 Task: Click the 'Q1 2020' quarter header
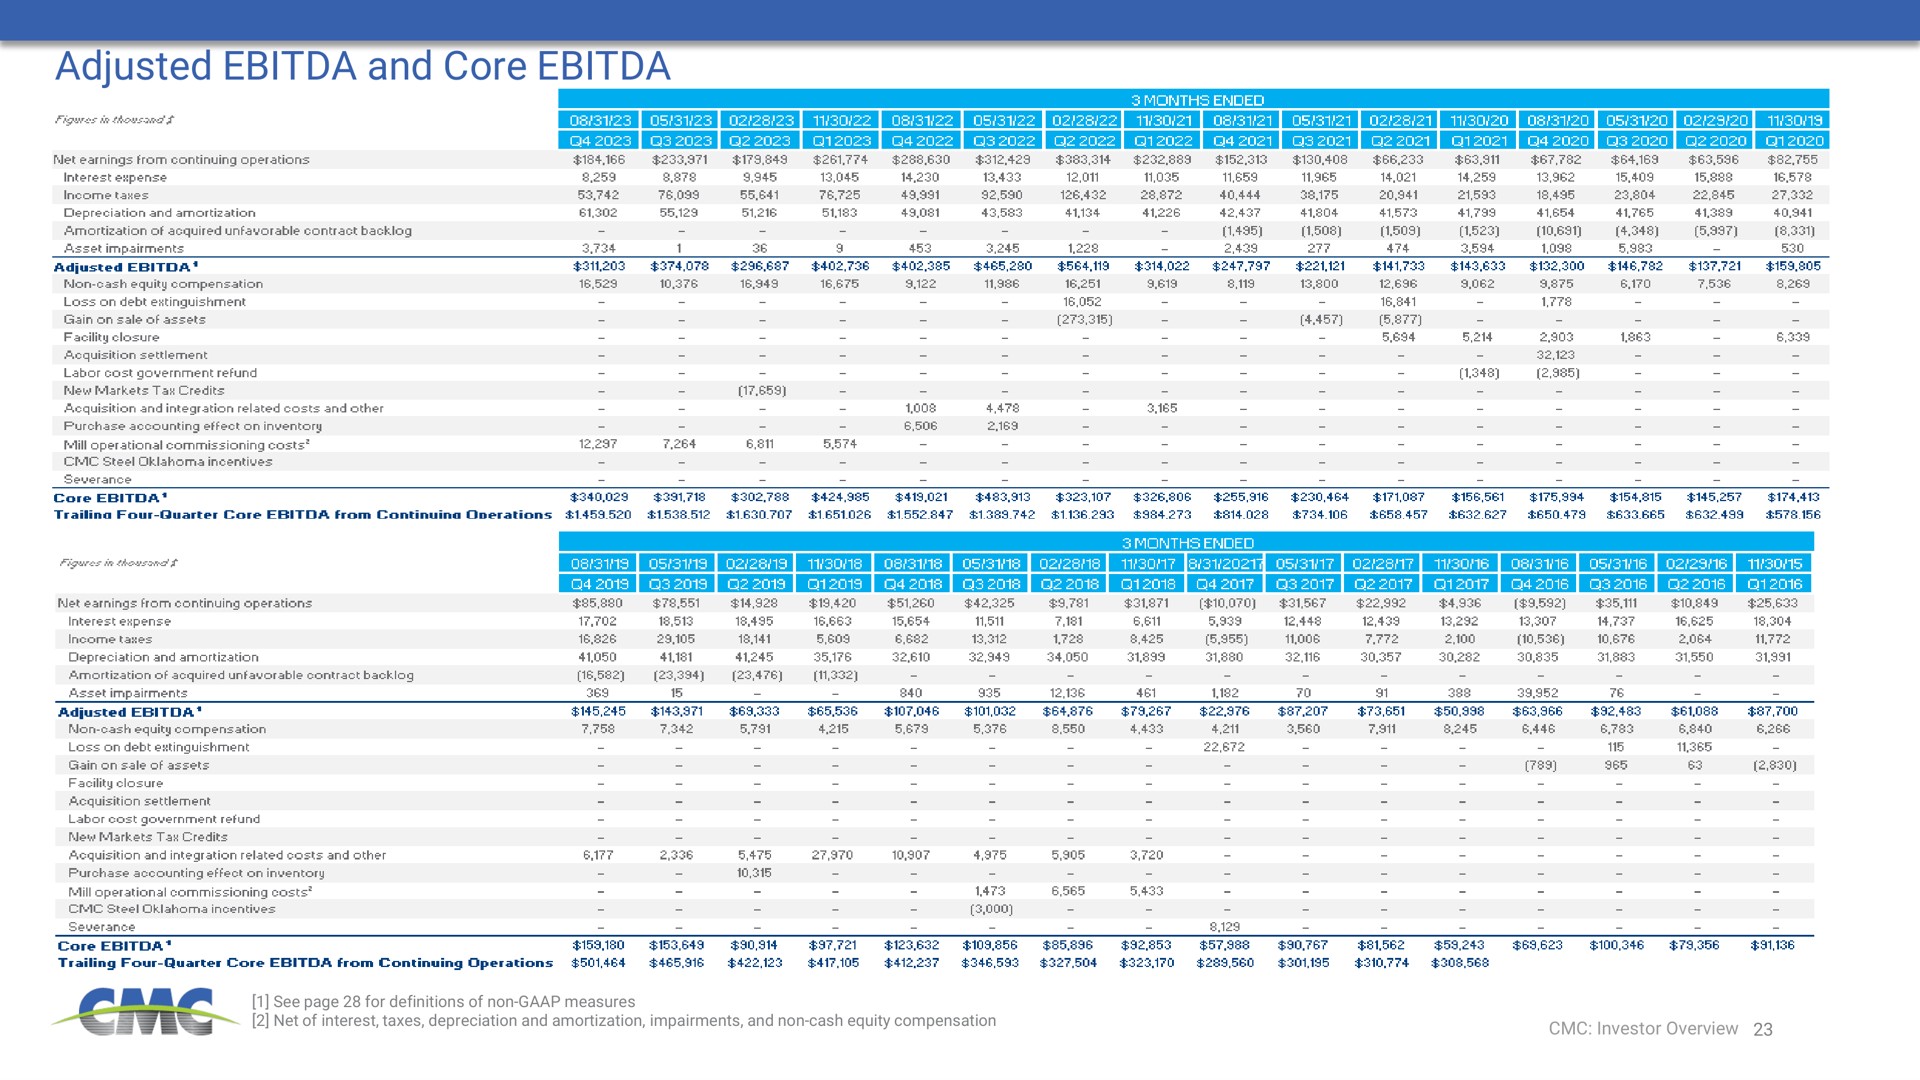(1794, 141)
